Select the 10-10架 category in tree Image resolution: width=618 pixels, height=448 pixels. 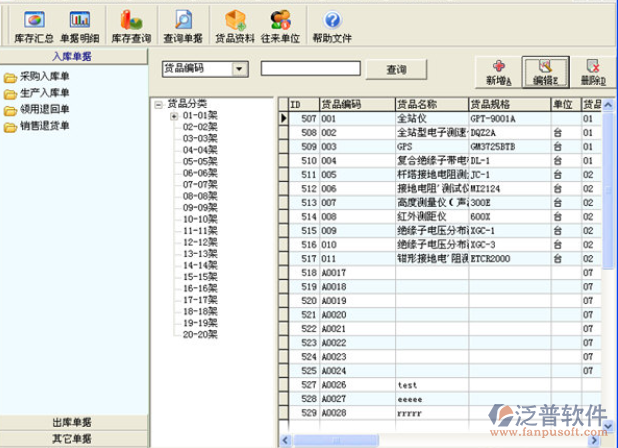click(x=200, y=219)
